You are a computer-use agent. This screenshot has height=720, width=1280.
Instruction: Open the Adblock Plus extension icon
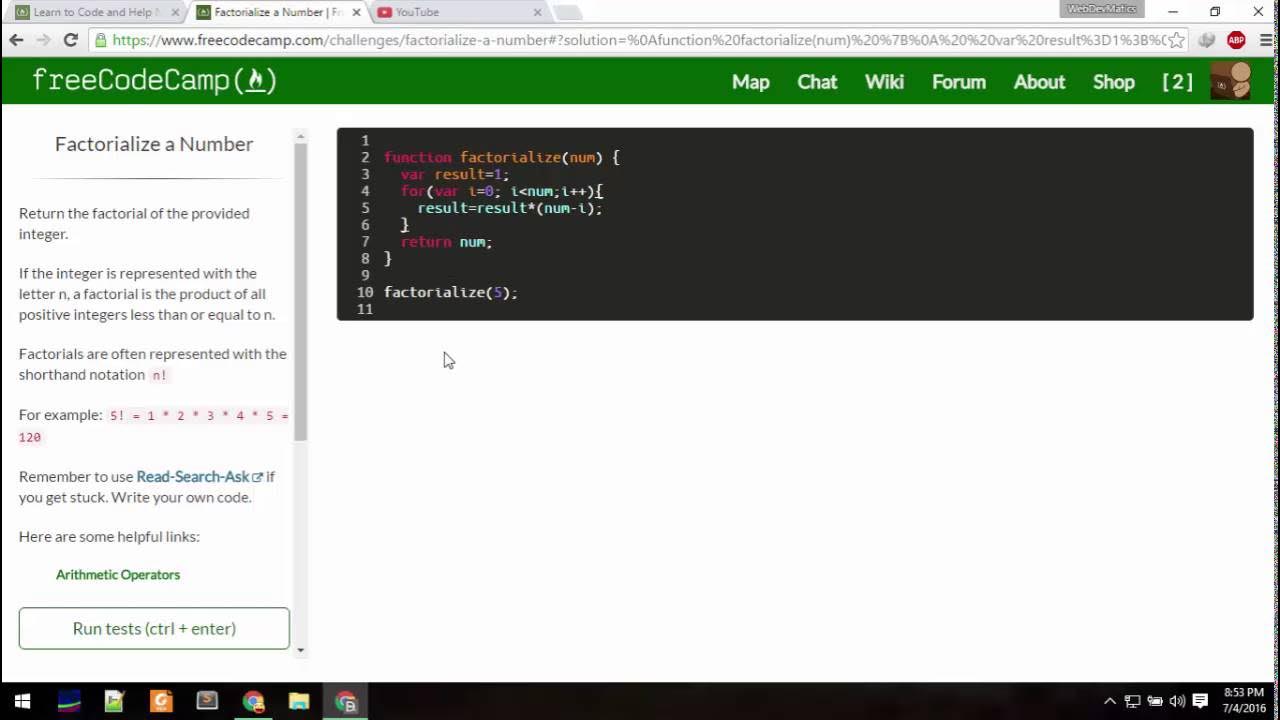1236,40
